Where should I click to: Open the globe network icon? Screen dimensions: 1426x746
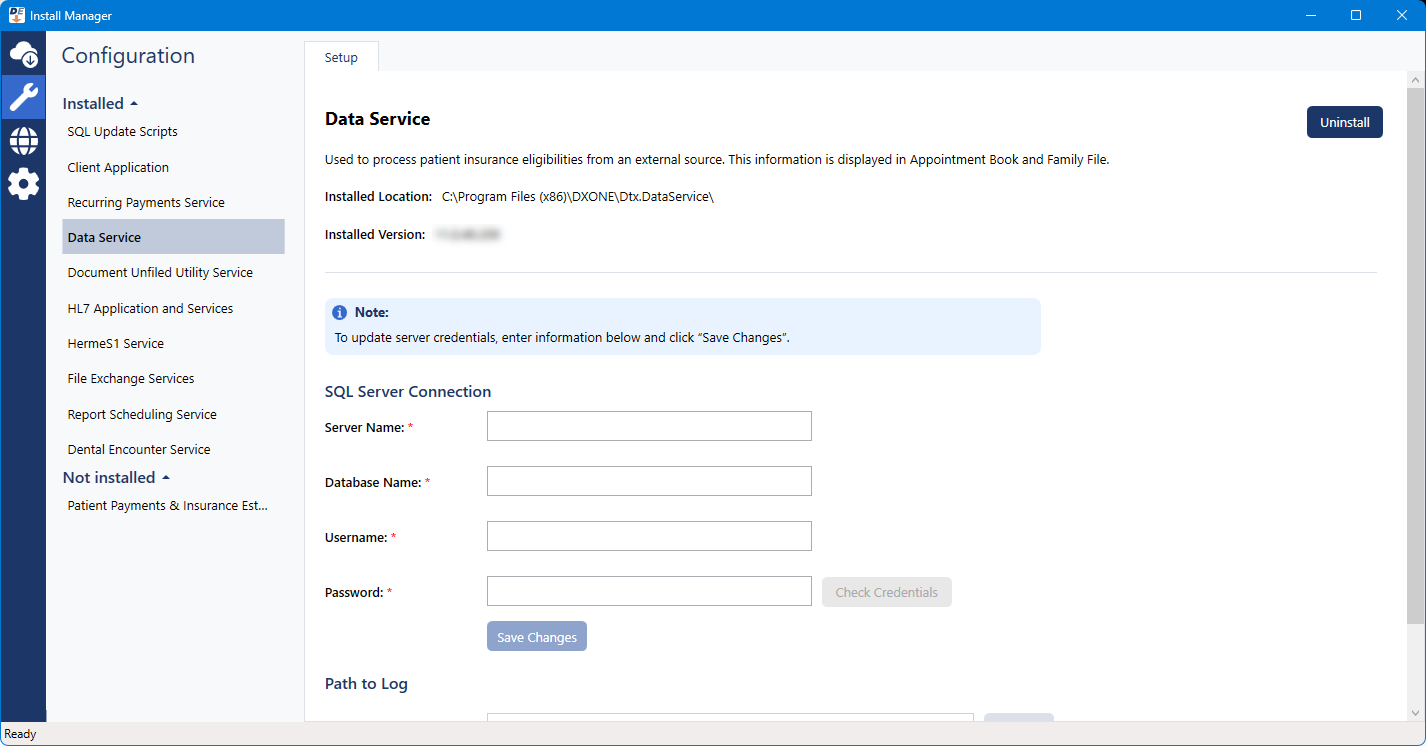pos(23,141)
